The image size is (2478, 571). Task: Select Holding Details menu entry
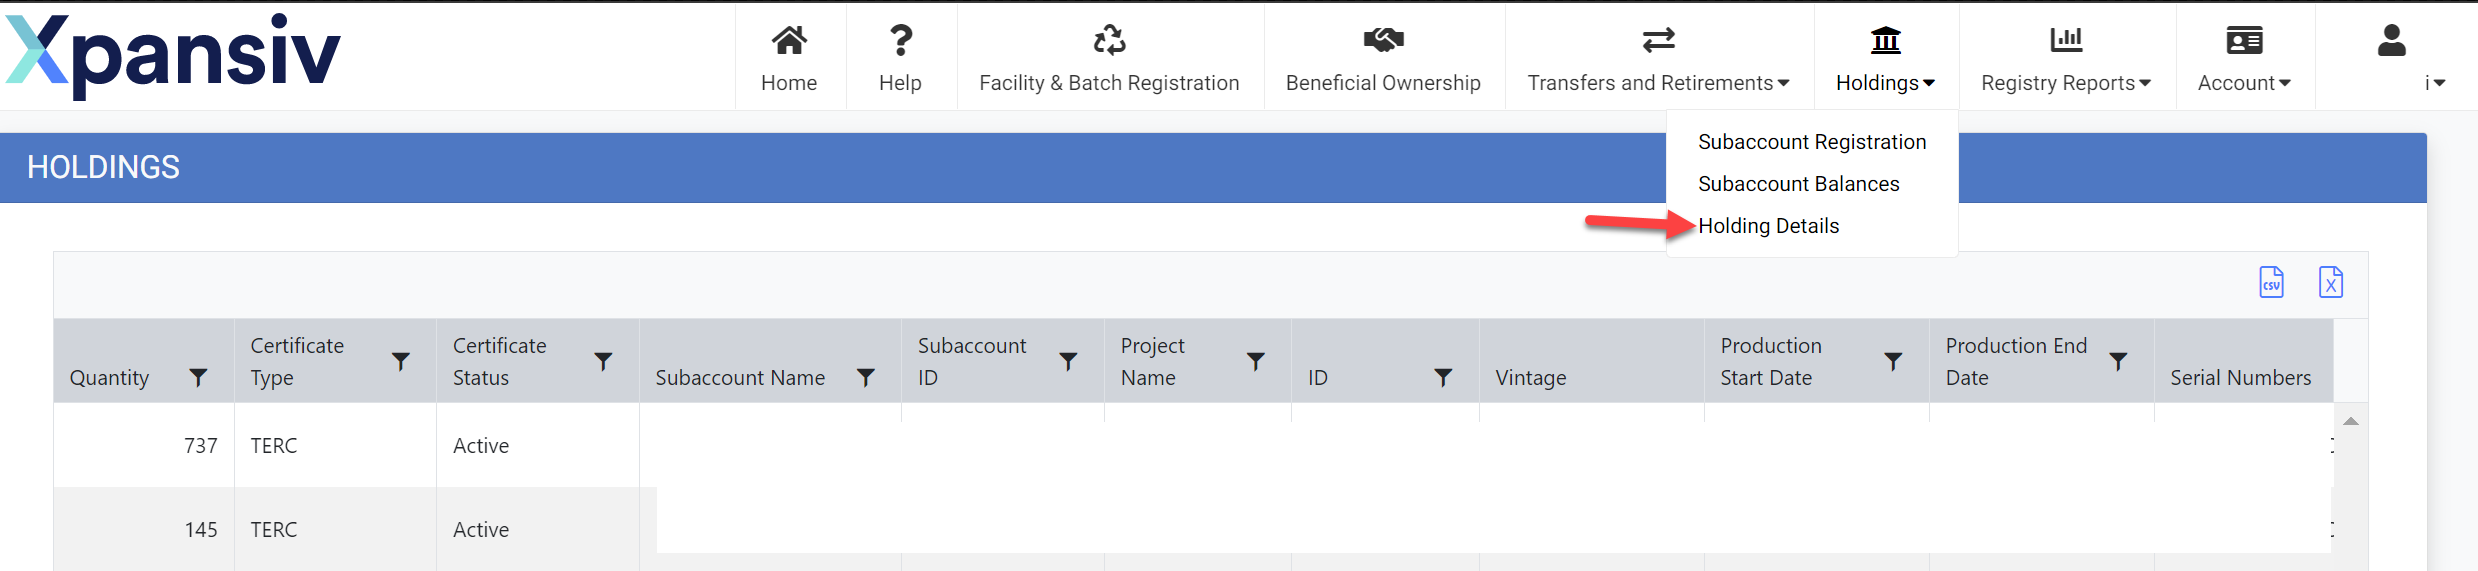coord(1768,226)
